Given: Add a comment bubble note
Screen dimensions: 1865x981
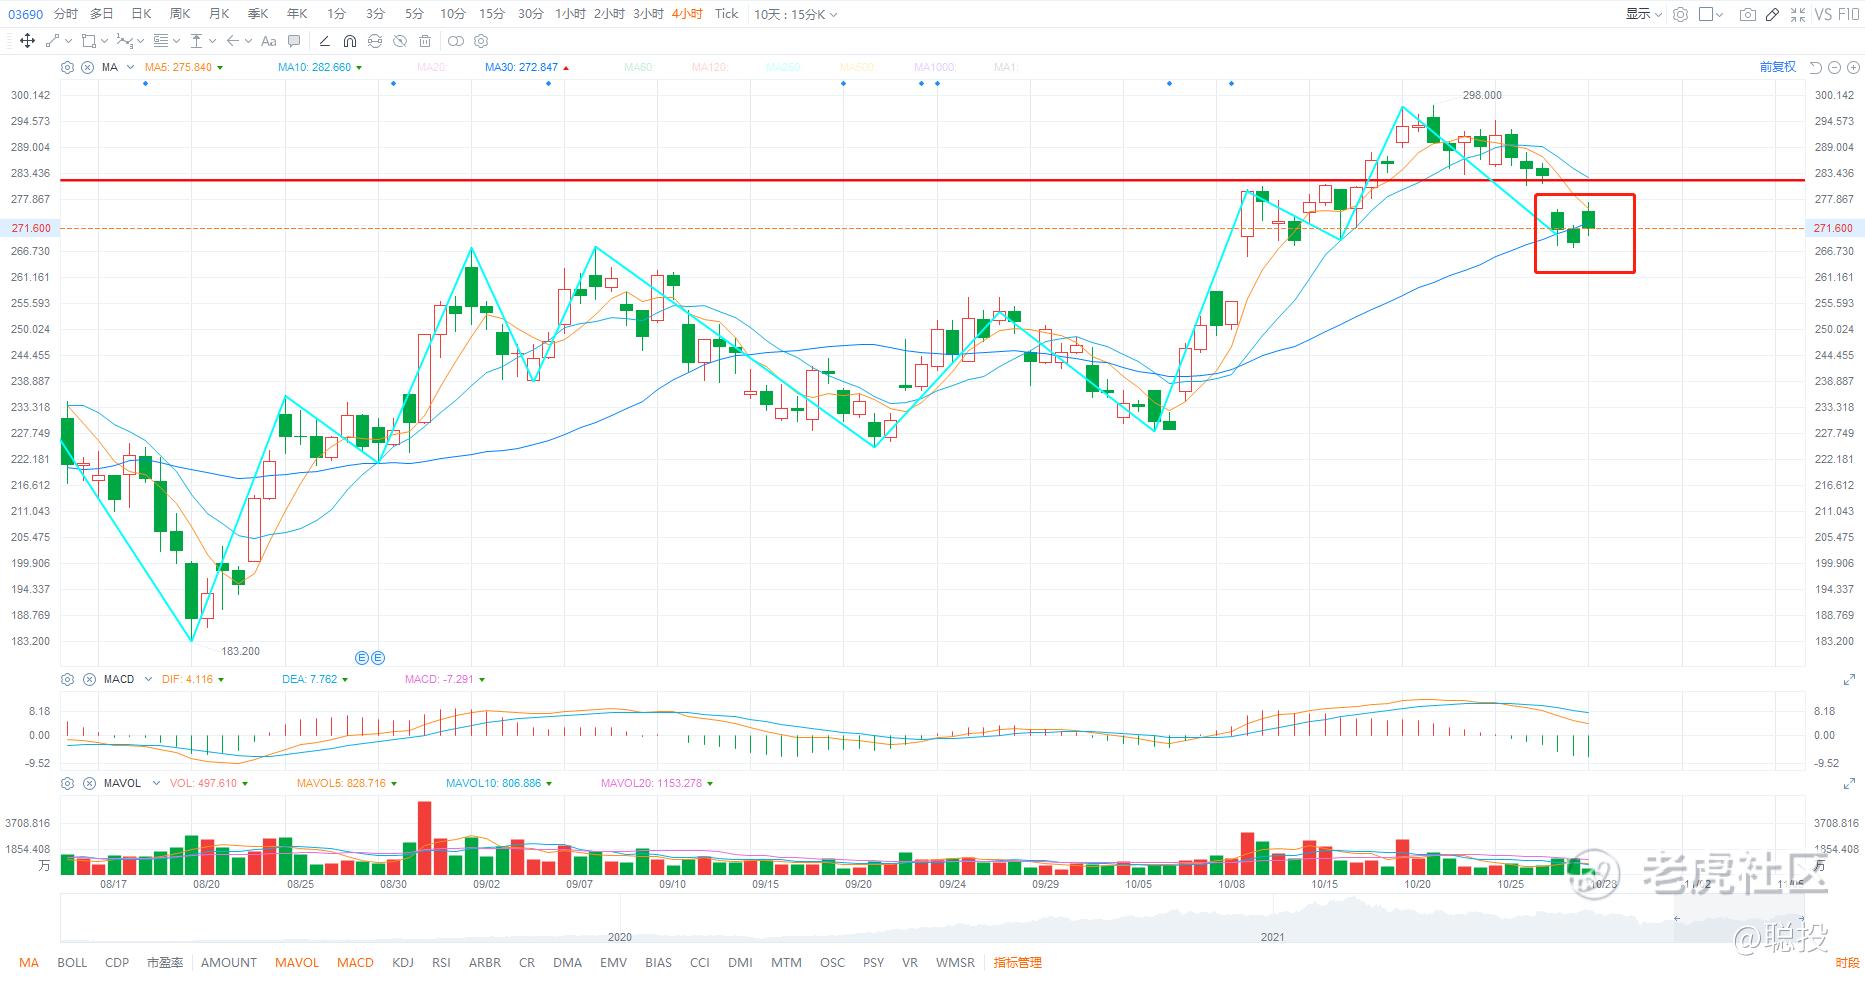Looking at the screenshot, I should 294,41.
